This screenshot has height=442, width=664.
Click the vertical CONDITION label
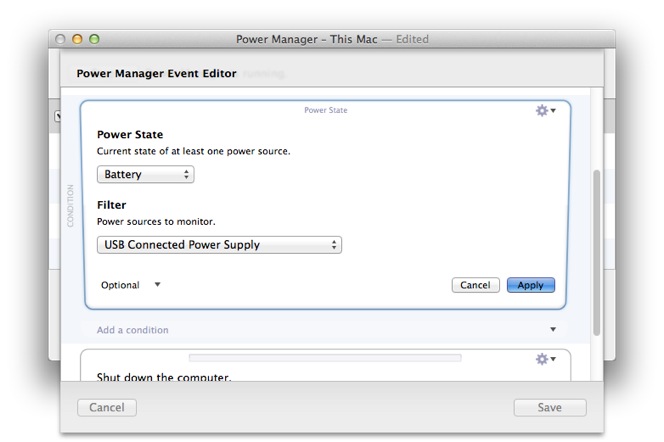click(70, 206)
